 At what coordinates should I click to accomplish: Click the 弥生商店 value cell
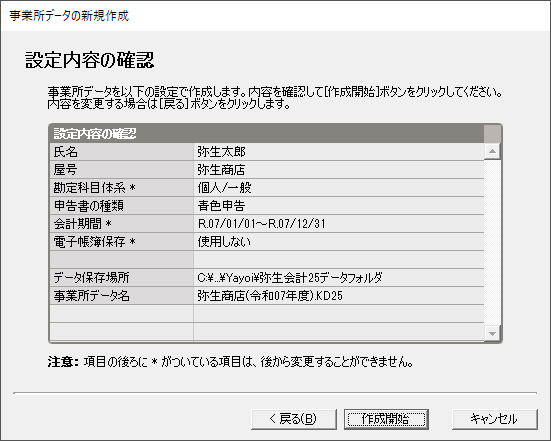pyautogui.click(x=338, y=170)
